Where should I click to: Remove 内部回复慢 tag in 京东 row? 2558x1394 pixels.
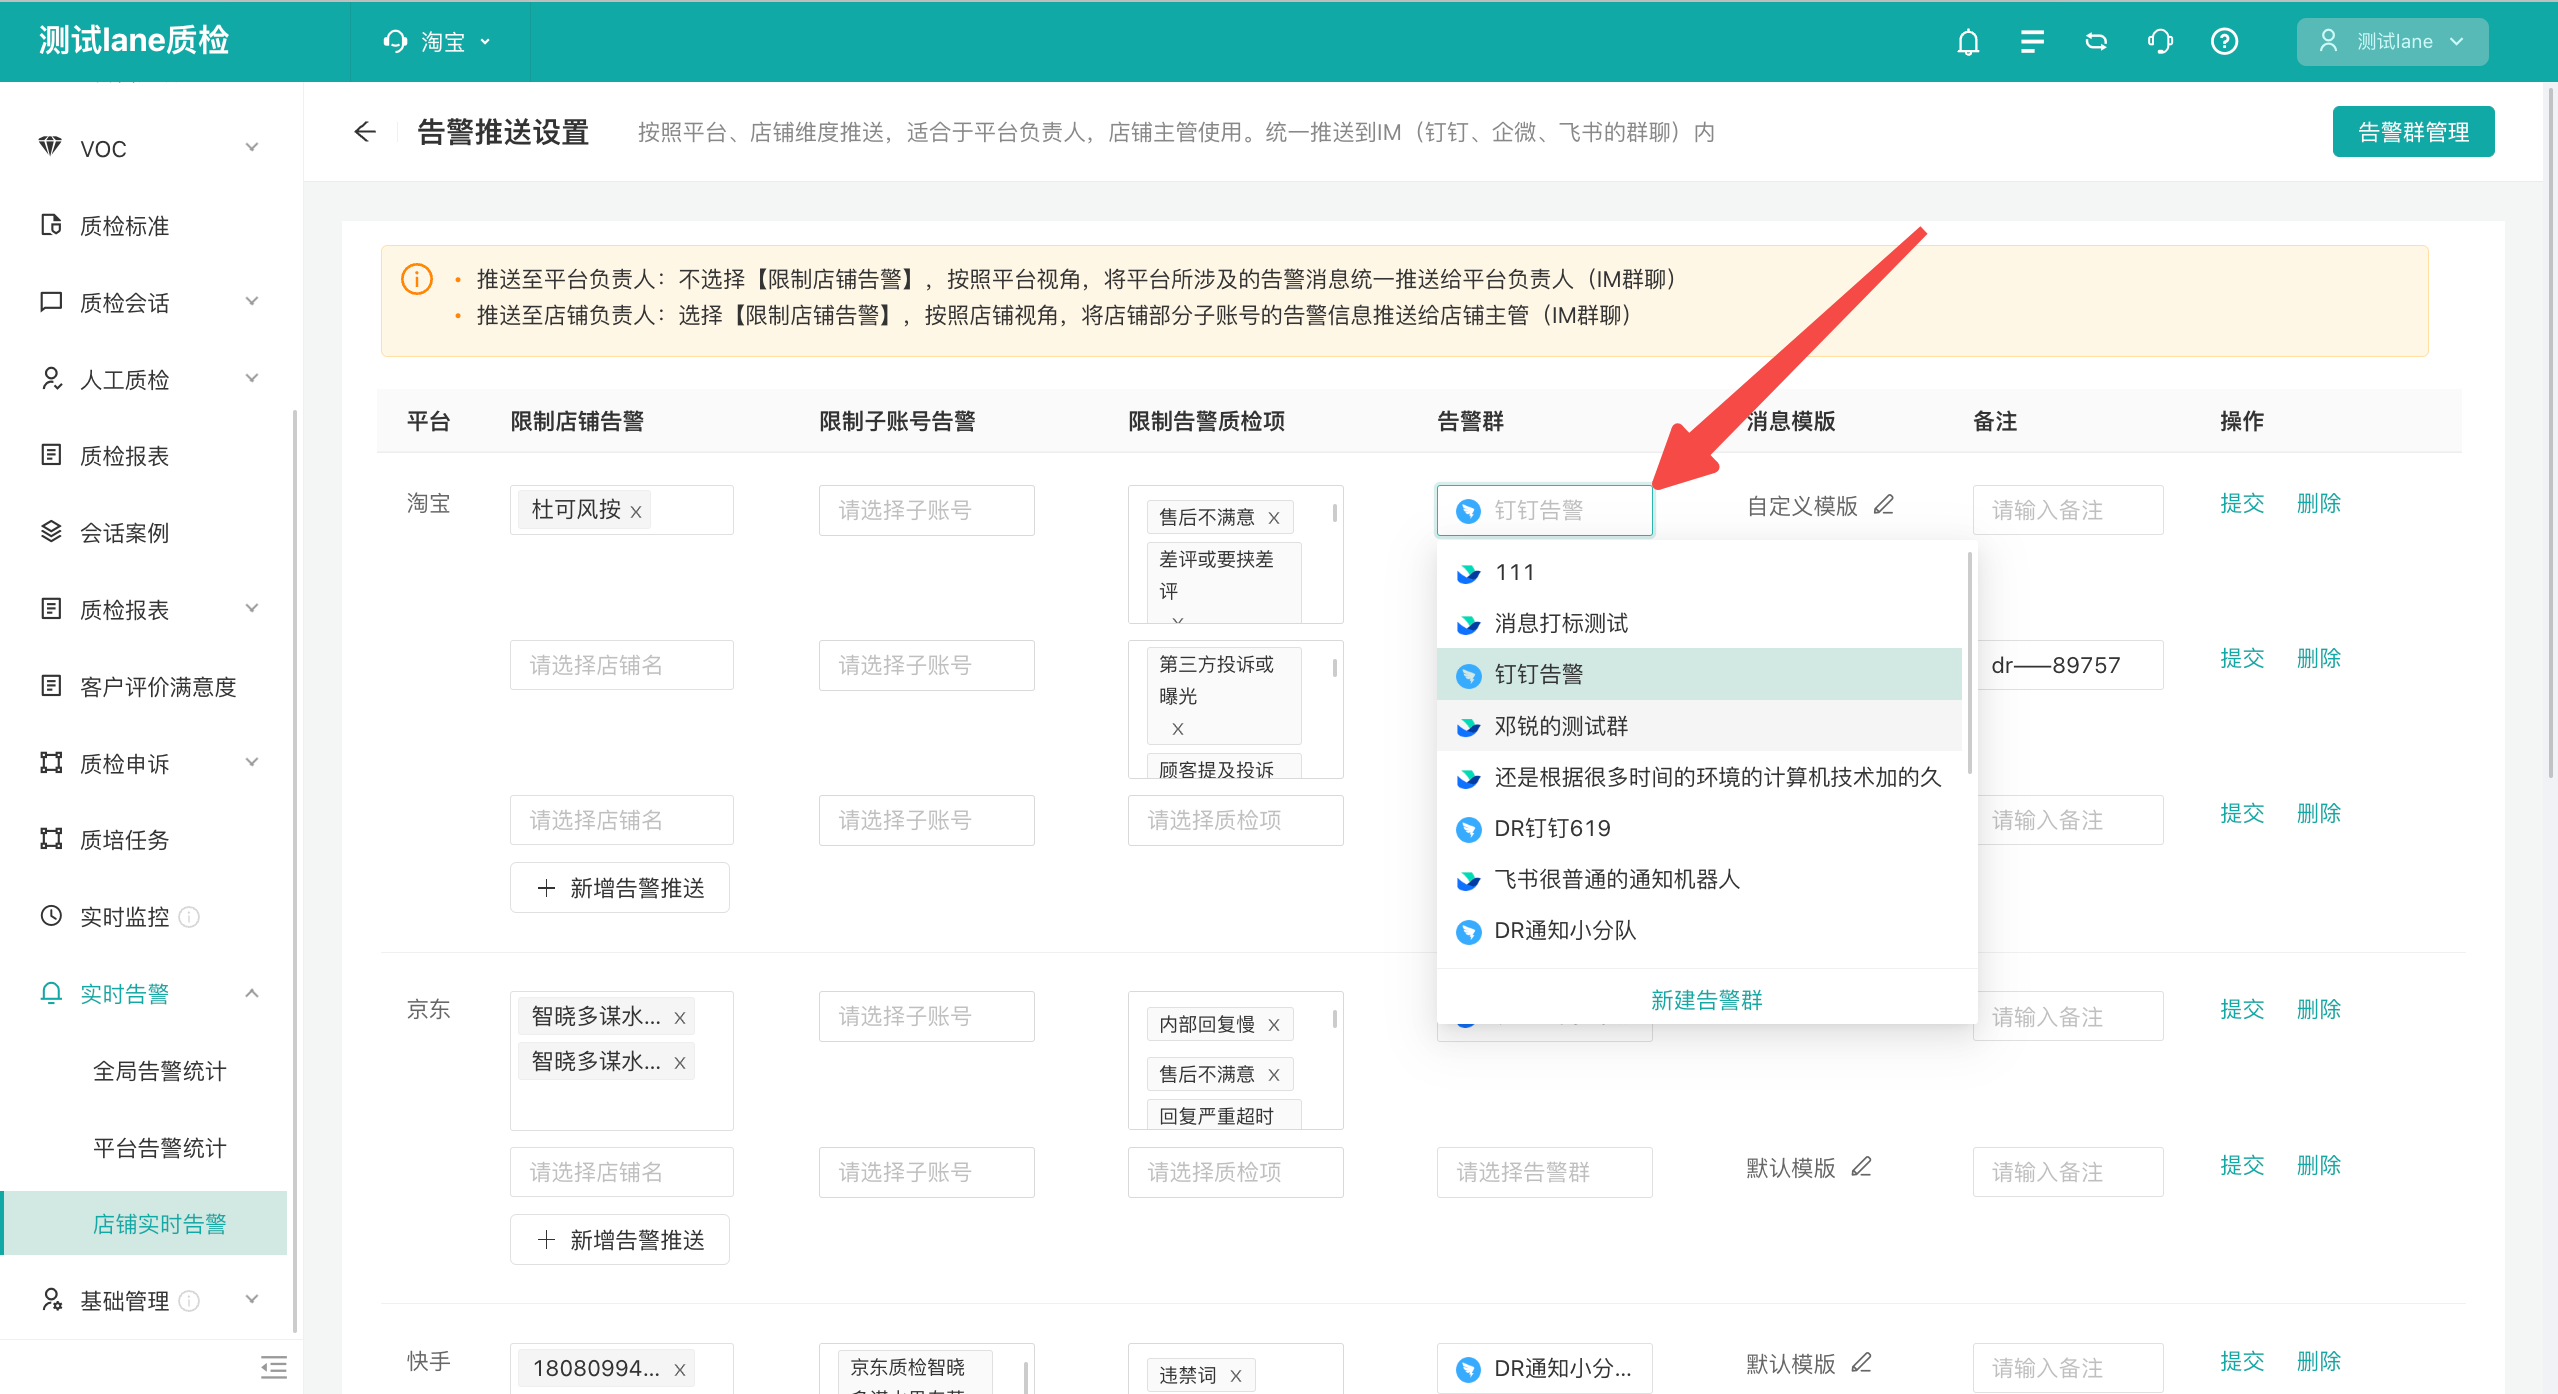tap(1274, 1025)
